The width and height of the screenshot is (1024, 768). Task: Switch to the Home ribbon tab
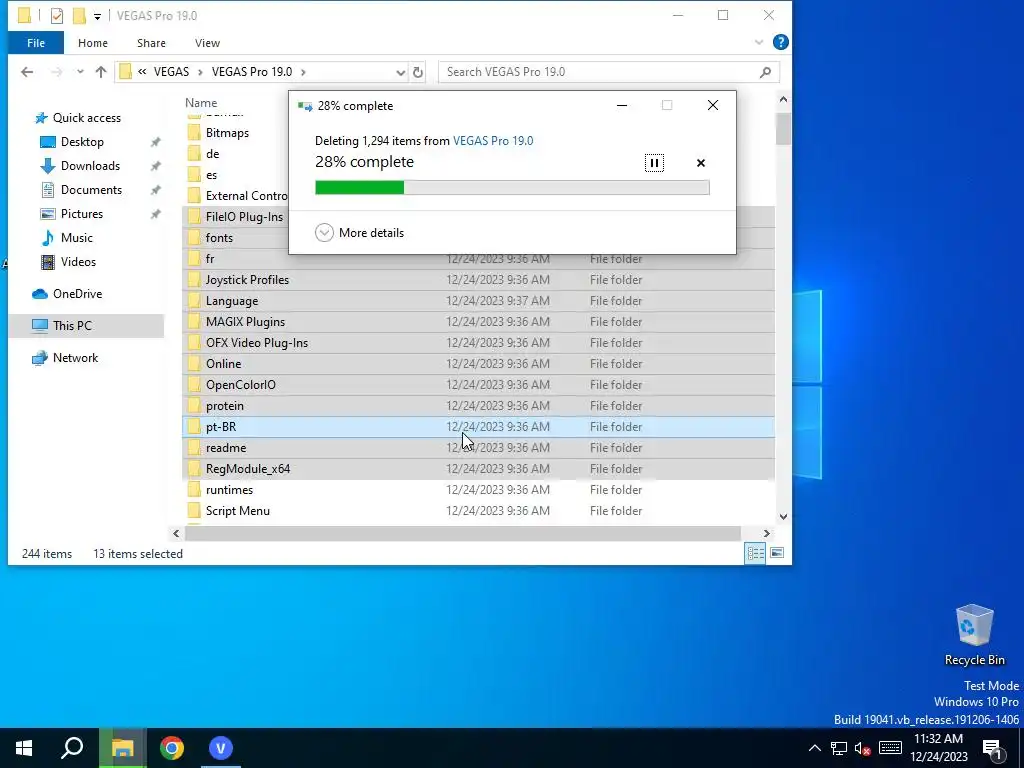click(93, 43)
